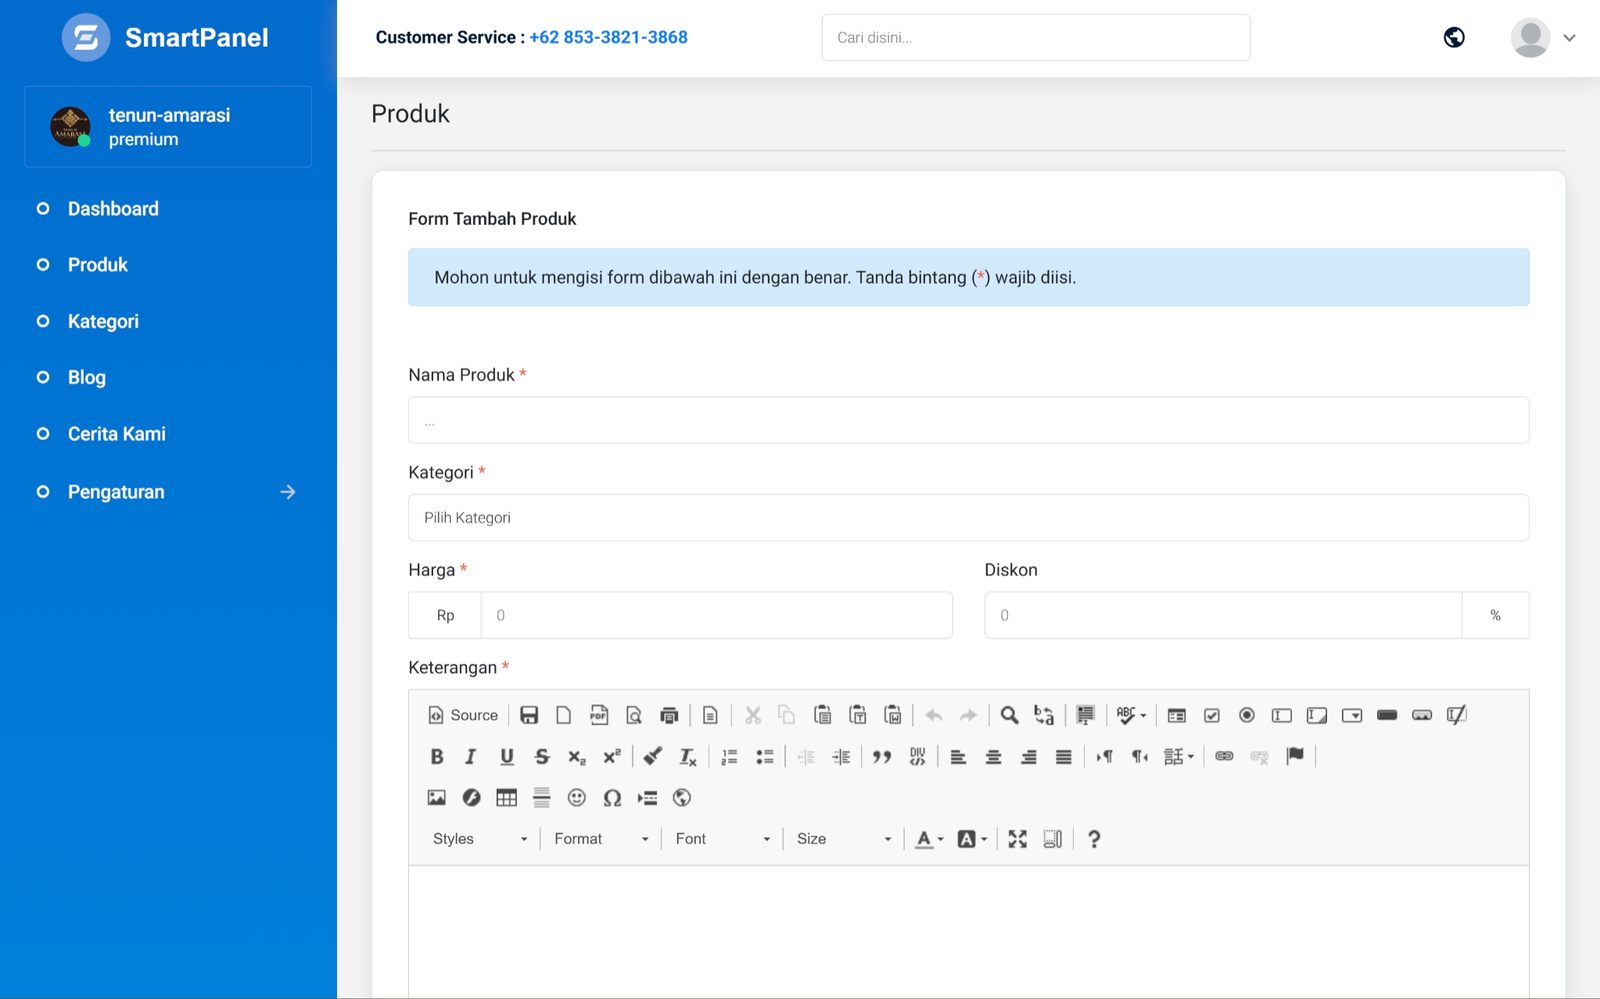Insert a radio button from editor toolbar
Image resolution: width=1600 pixels, height=999 pixels.
tap(1247, 715)
